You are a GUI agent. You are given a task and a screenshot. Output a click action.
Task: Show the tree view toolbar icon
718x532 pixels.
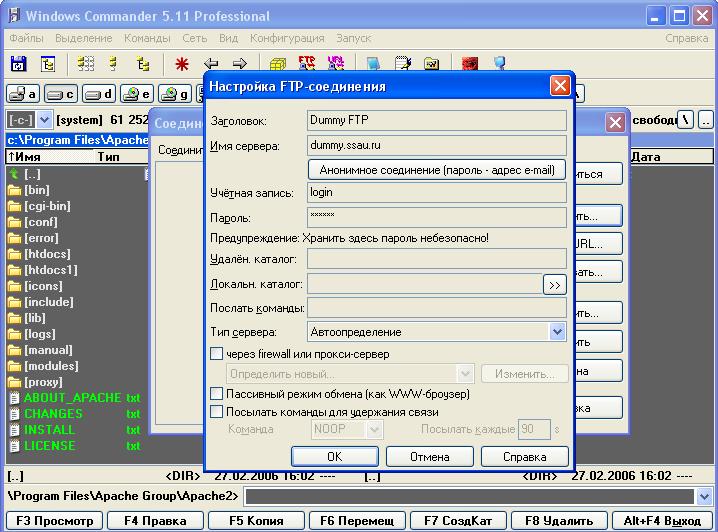click(143, 64)
